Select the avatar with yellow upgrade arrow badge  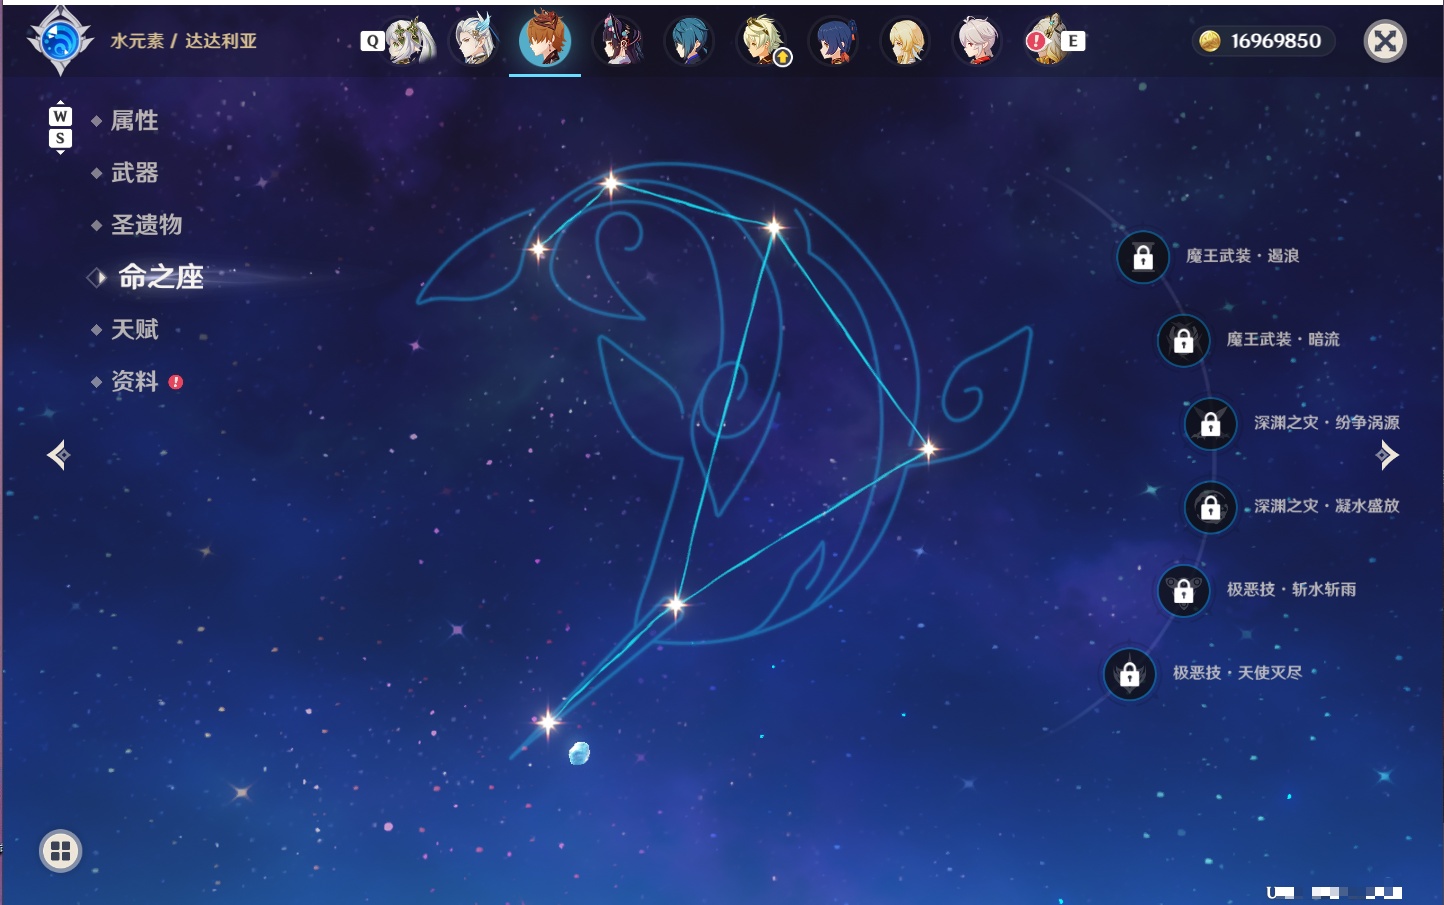point(763,41)
